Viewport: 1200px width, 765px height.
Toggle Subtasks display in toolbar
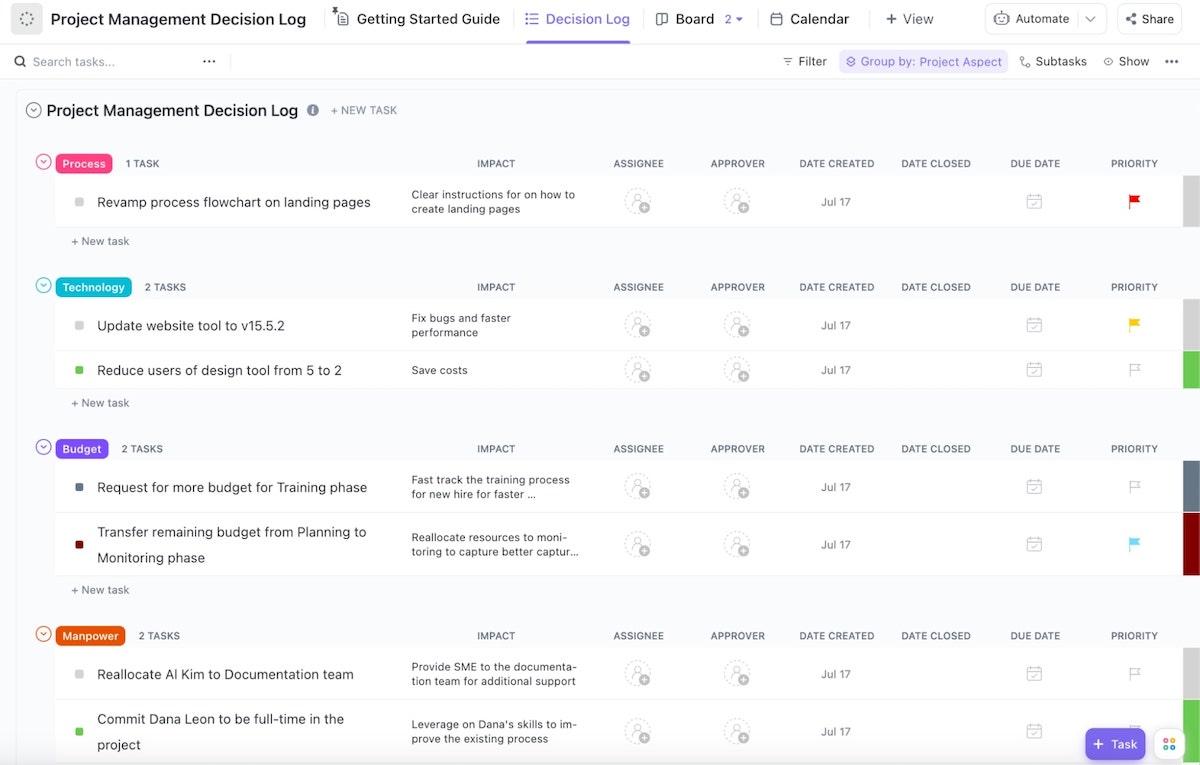click(1052, 61)
